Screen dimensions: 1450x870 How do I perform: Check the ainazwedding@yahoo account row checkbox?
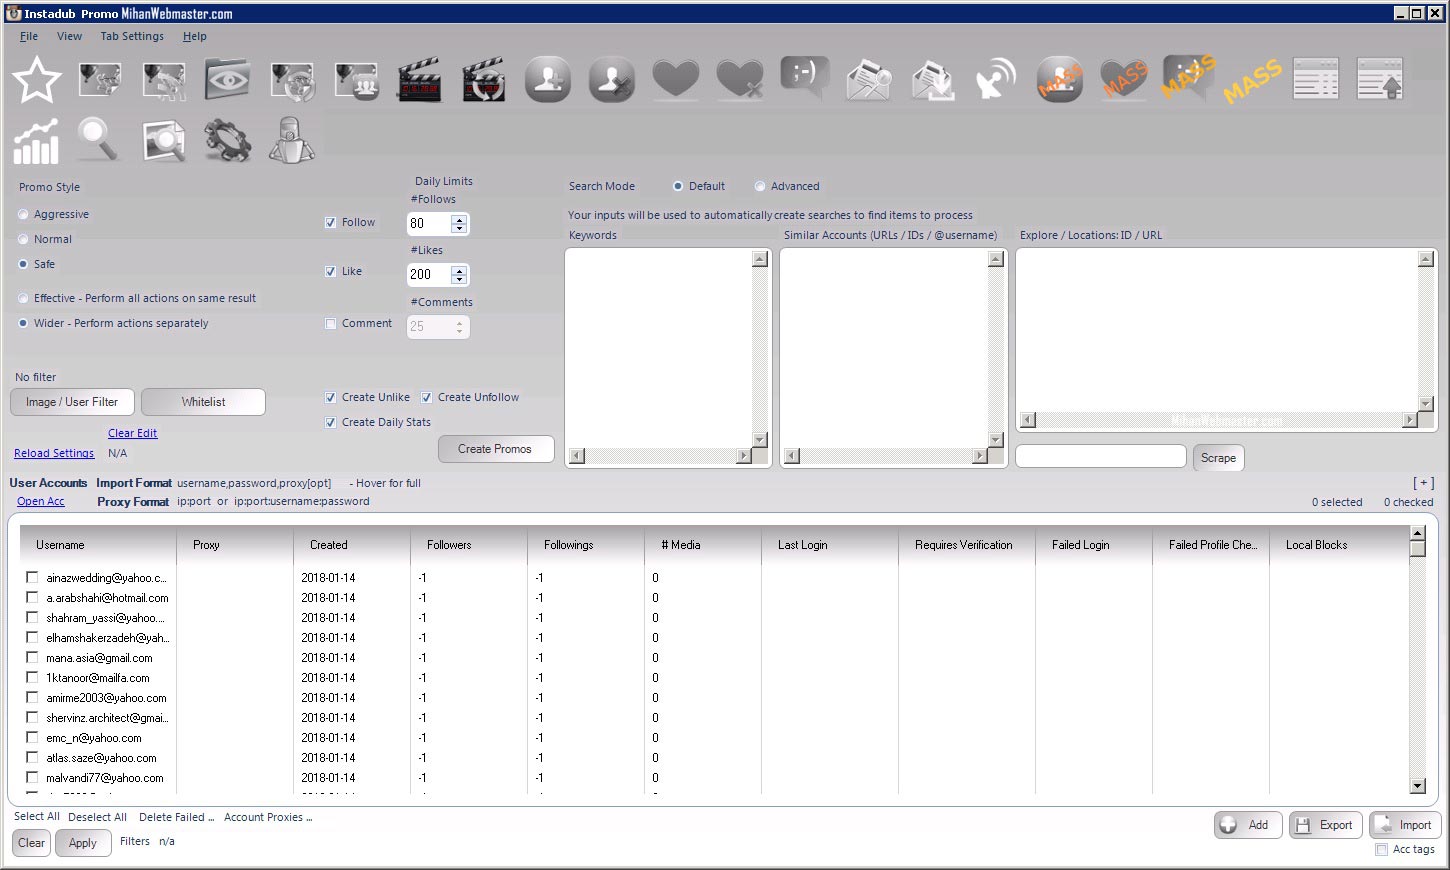coord(32,577)
